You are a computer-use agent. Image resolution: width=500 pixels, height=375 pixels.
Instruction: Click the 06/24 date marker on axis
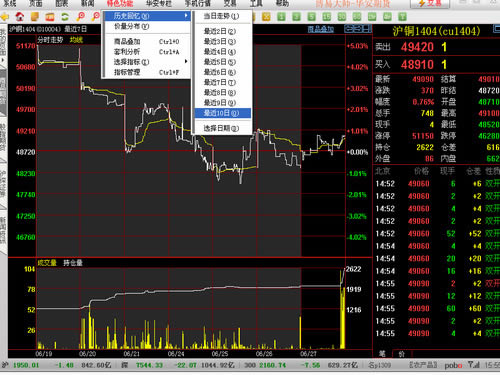(x=176, y=353)
